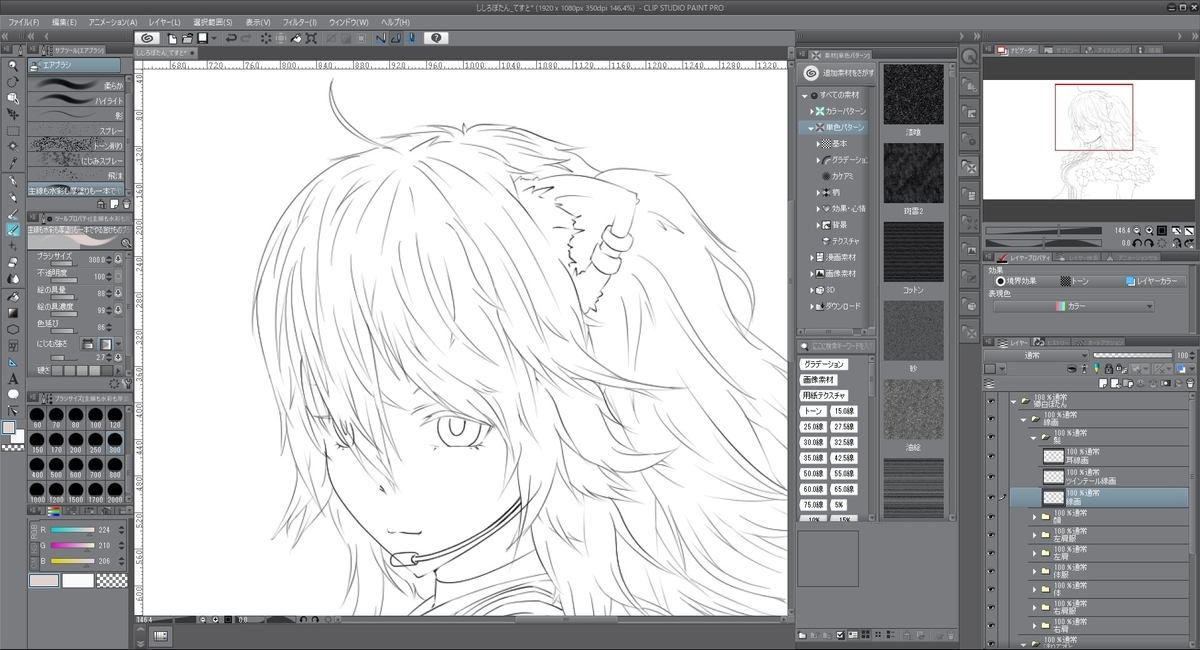1200x650 pixels.
Task: Collapse the 髪 layer folder
Action: (x=1034, y=437)
